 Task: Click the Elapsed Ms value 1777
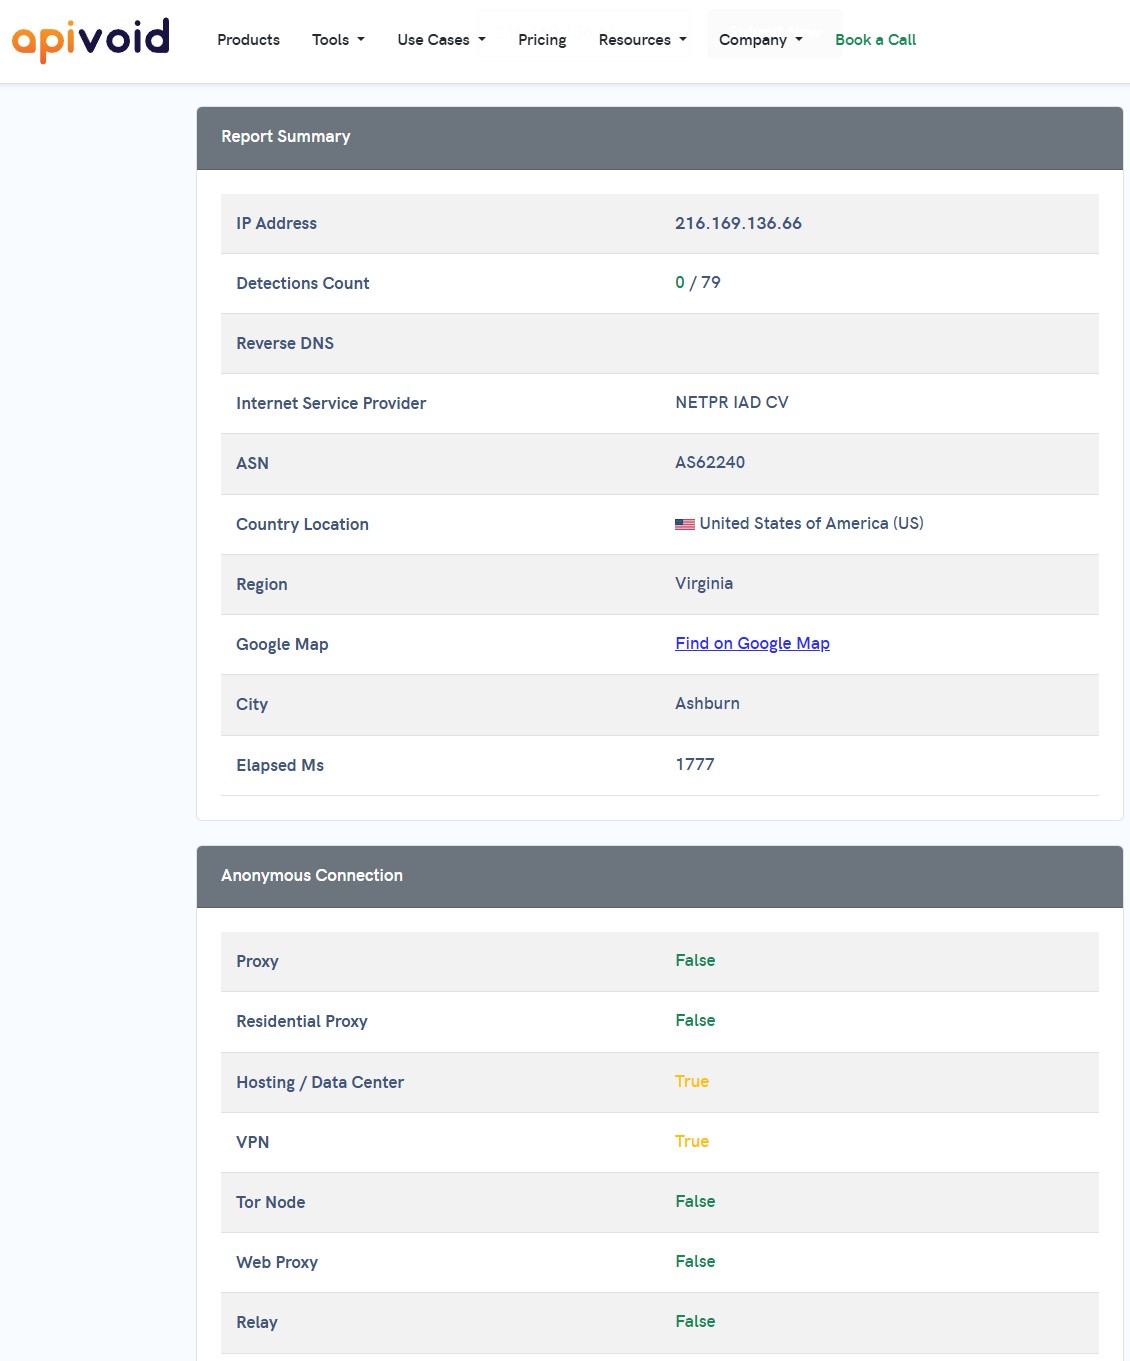(695, 764)
